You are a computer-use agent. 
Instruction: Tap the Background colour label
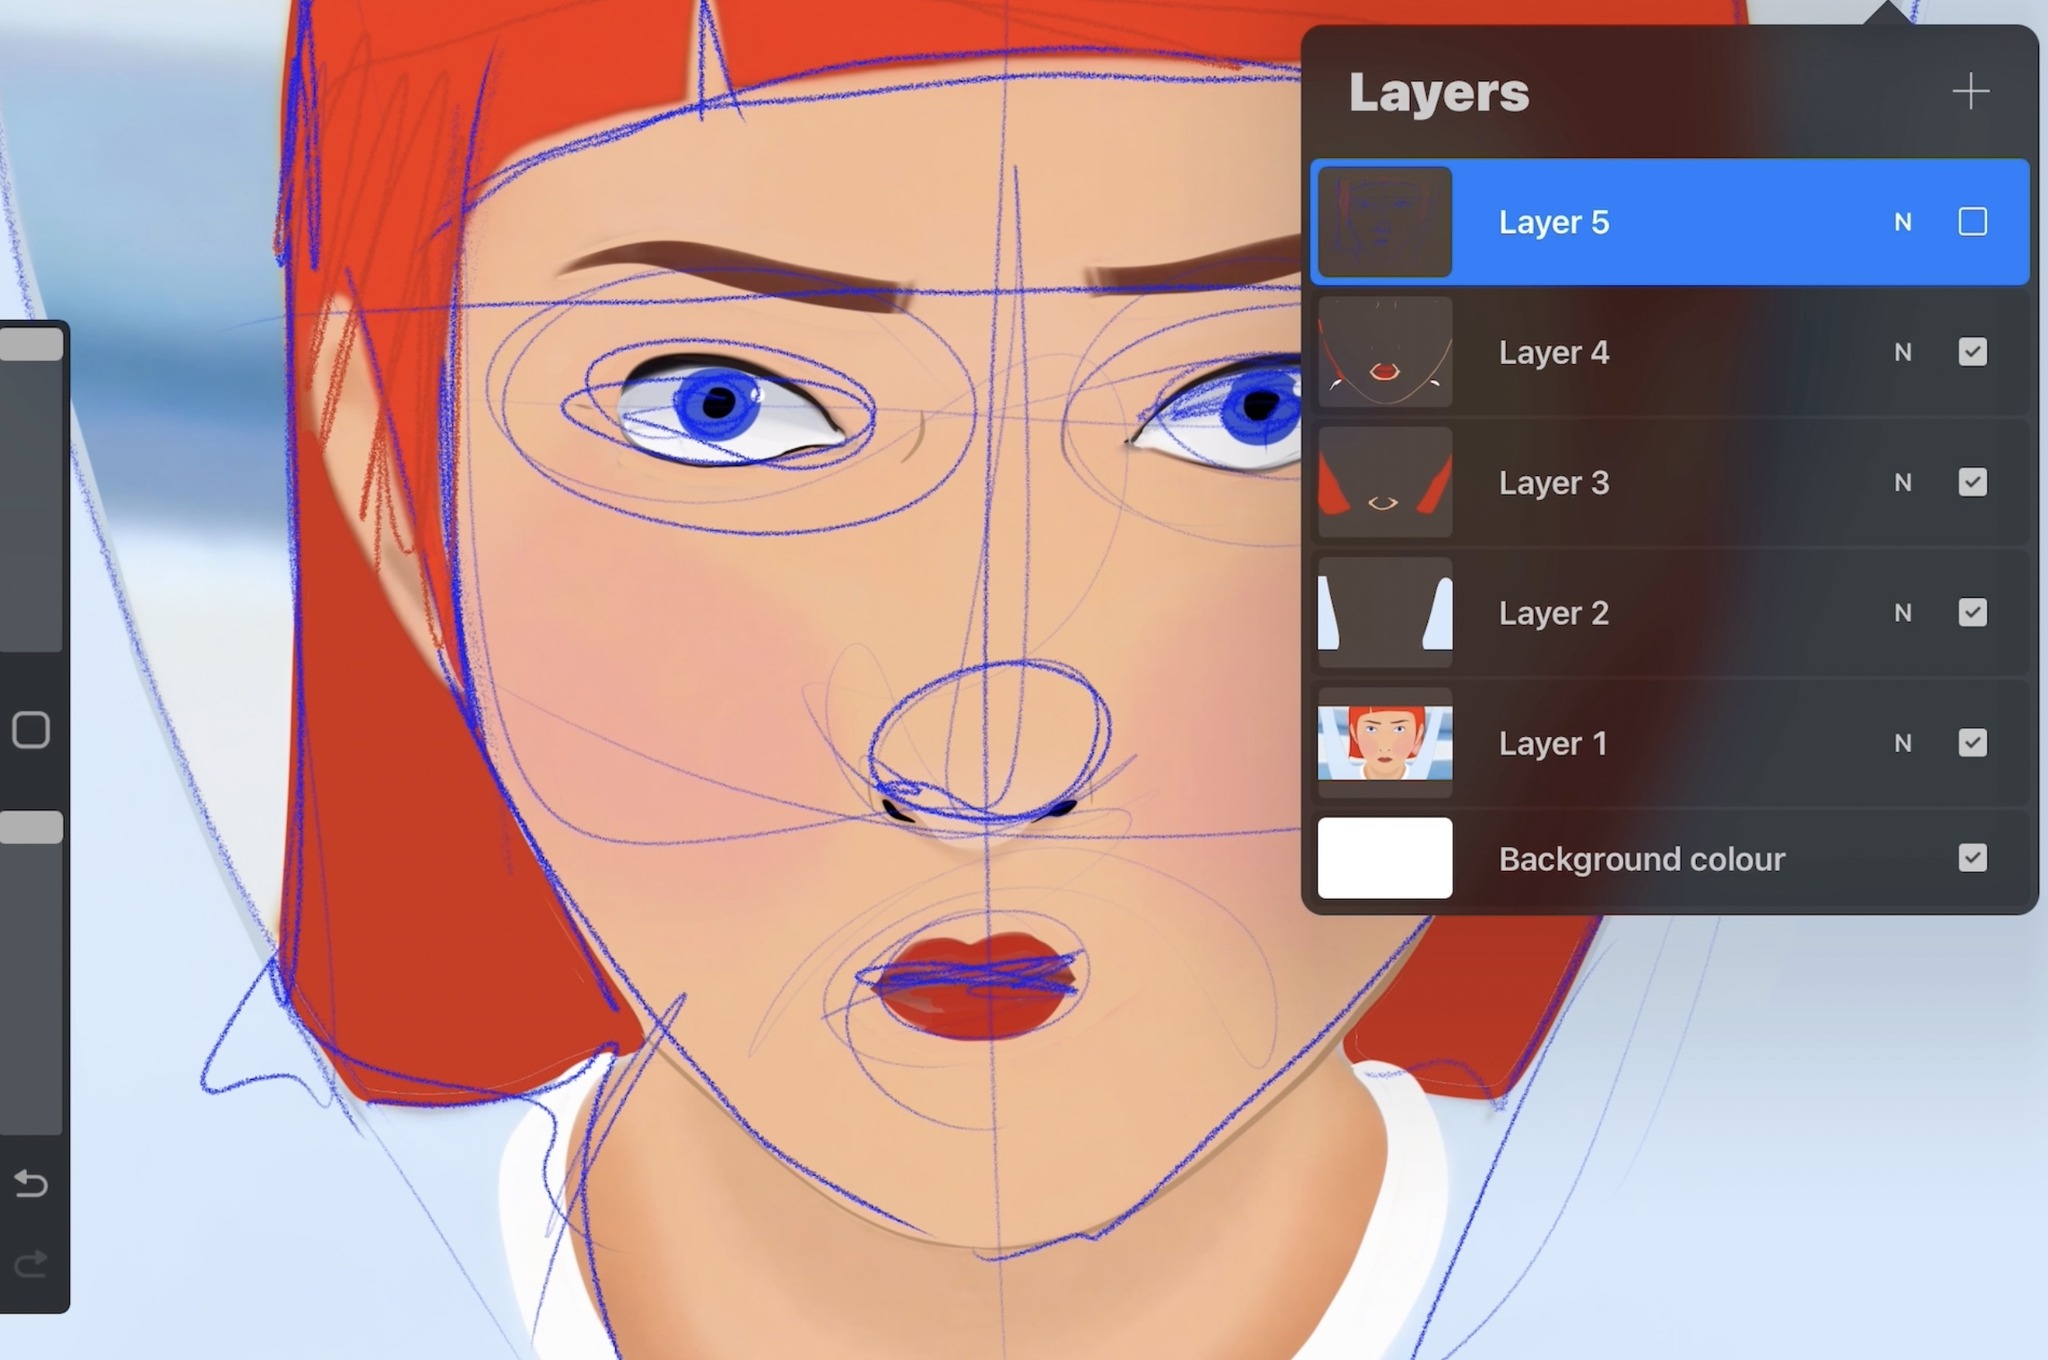(1641, 859)
